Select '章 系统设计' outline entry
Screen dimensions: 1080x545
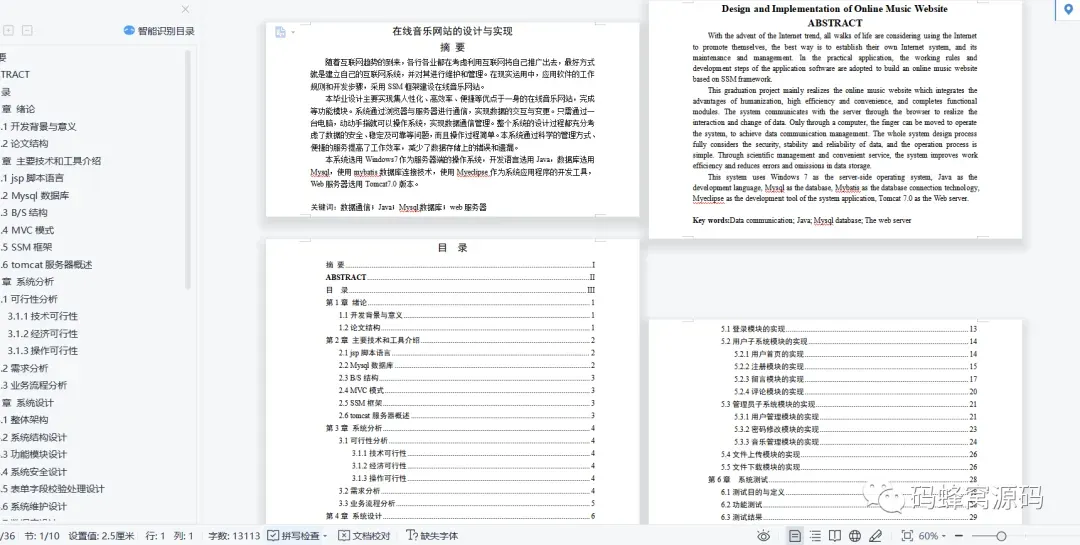[28, 402]
